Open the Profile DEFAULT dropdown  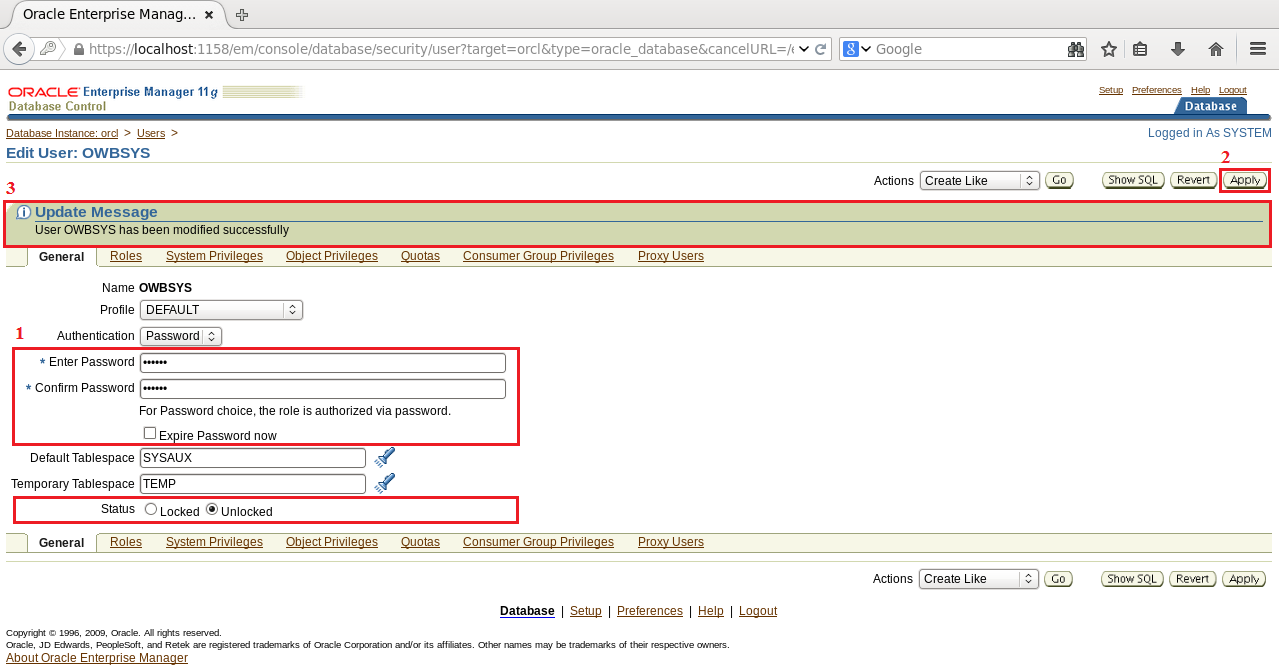221,310
